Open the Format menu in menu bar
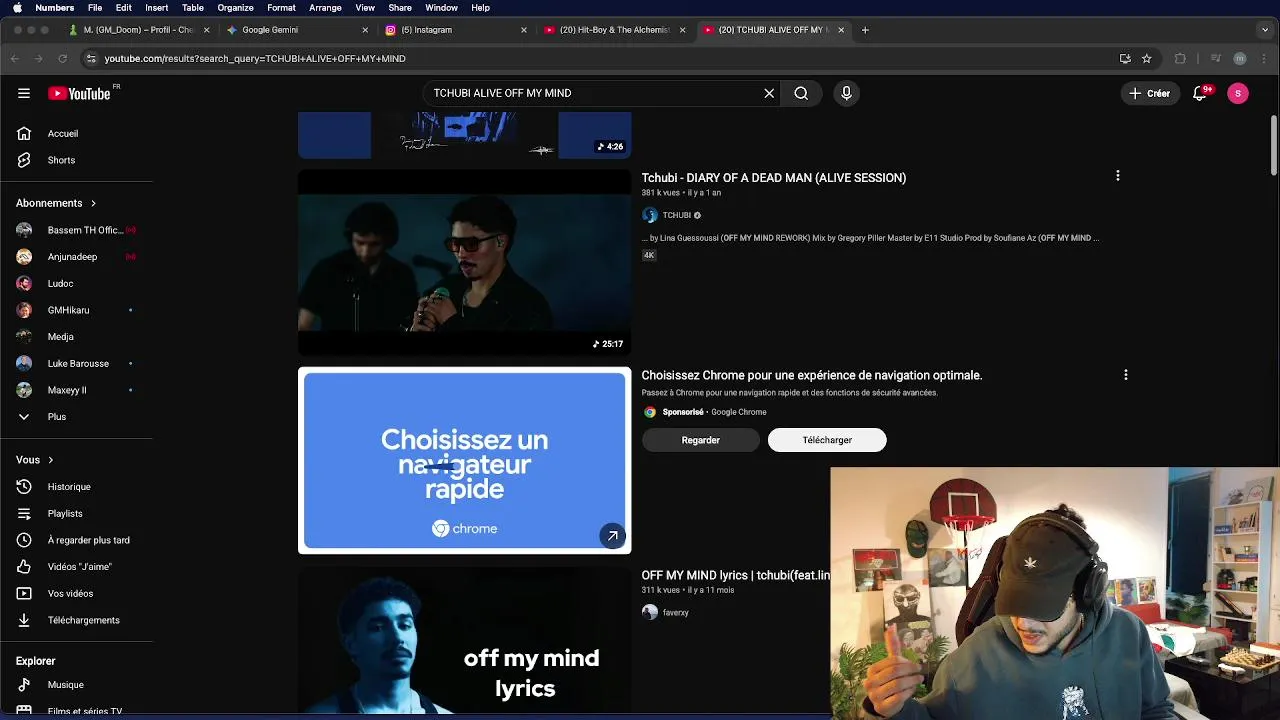 pos(281,8)
